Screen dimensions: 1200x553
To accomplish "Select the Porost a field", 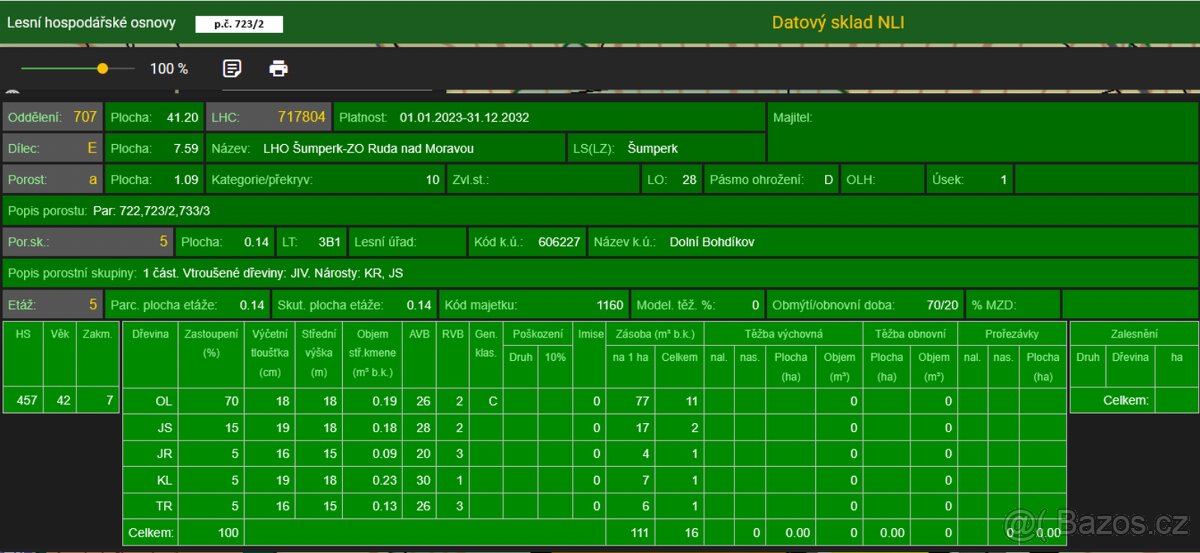I will click(x=52, y=180).
